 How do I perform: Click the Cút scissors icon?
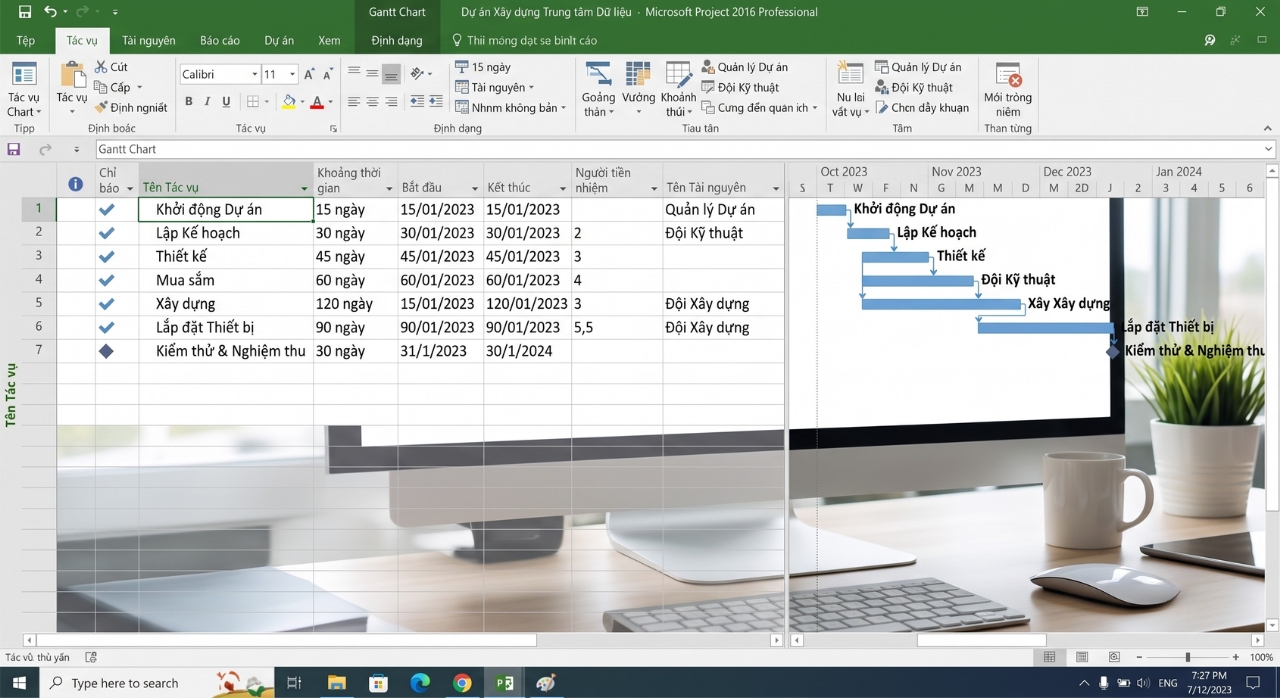tap(101, 67)
